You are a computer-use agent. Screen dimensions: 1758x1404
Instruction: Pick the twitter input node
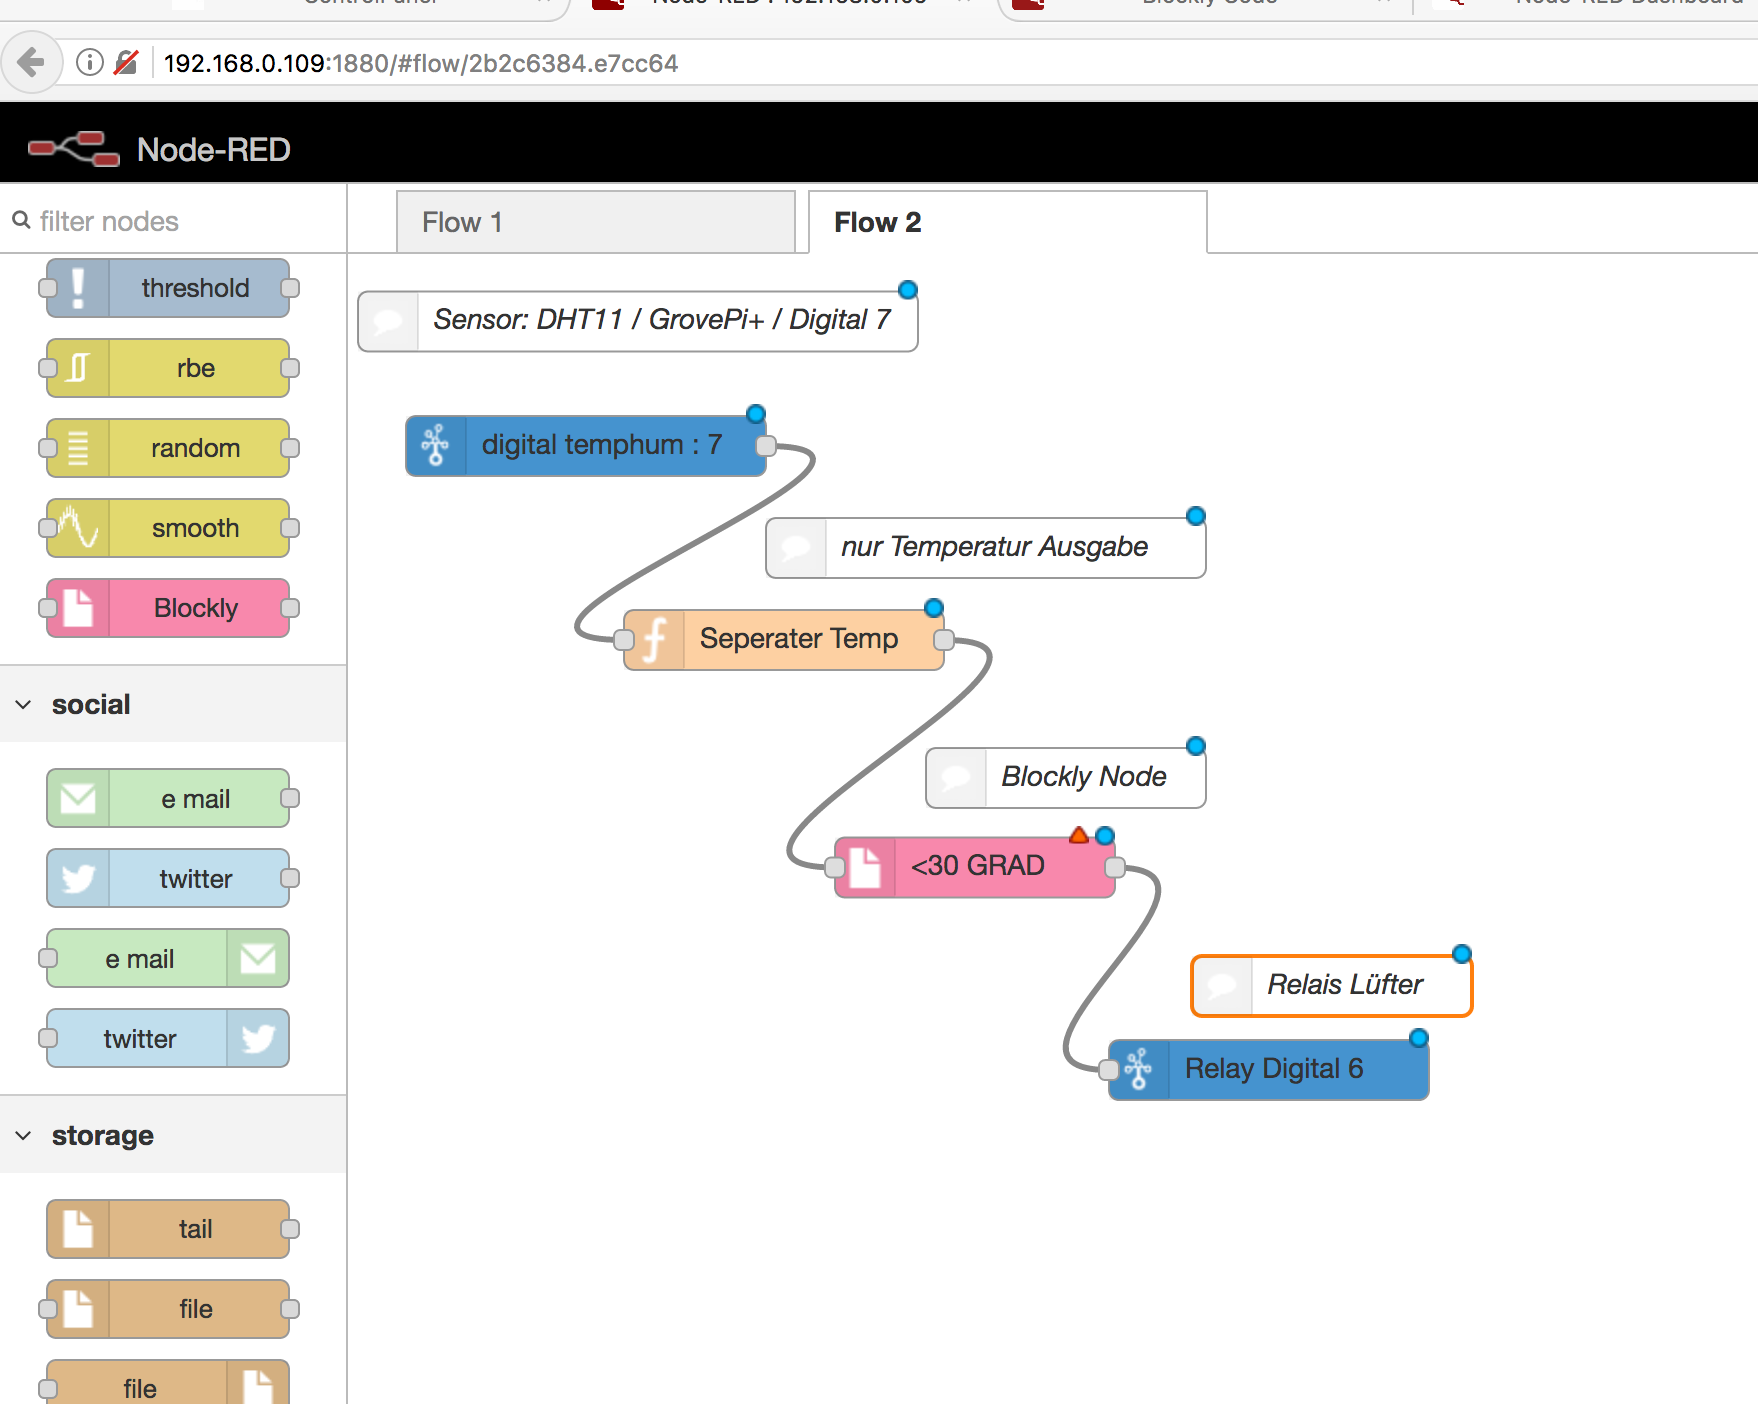[x=168, y=878]
